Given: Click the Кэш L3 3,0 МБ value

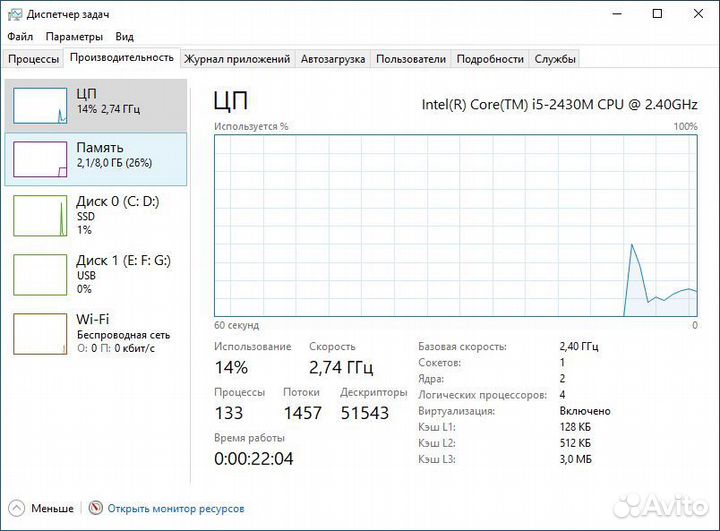Looking at the screenshot, I should click(x=576, y=459).
